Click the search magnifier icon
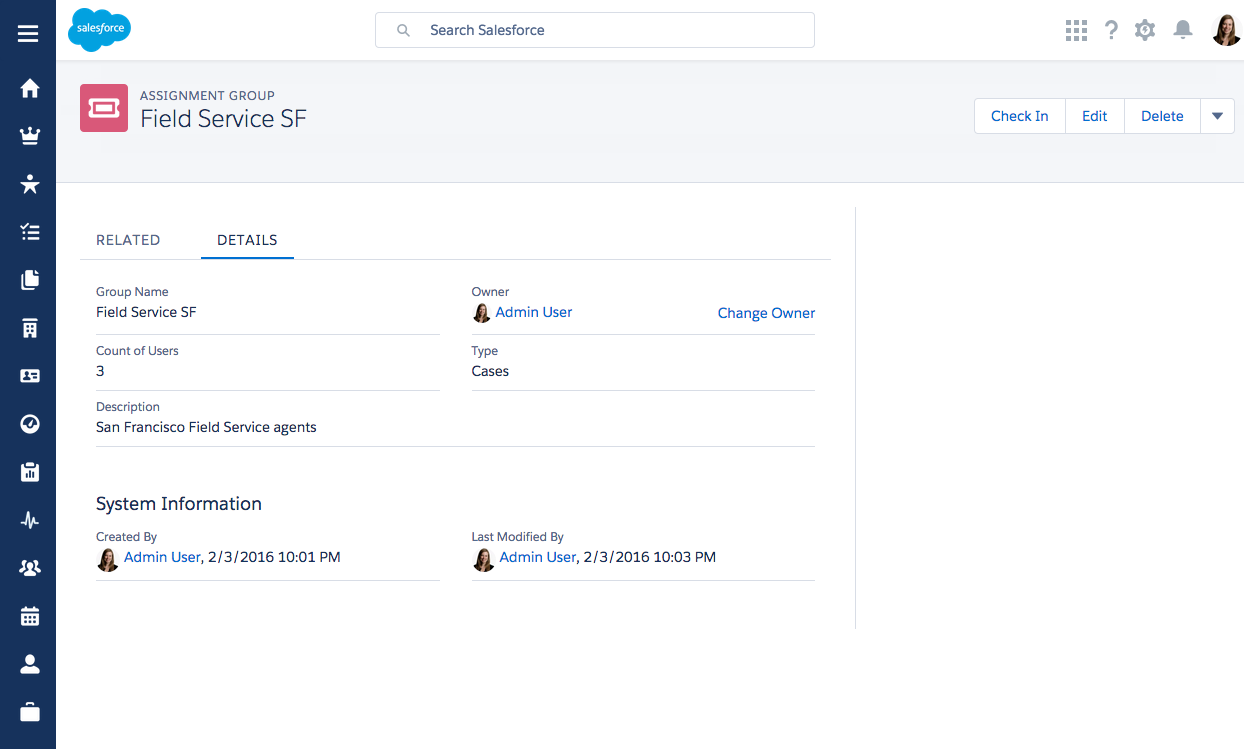Screen dimensions: 1244x749 (x=403, y=30)
